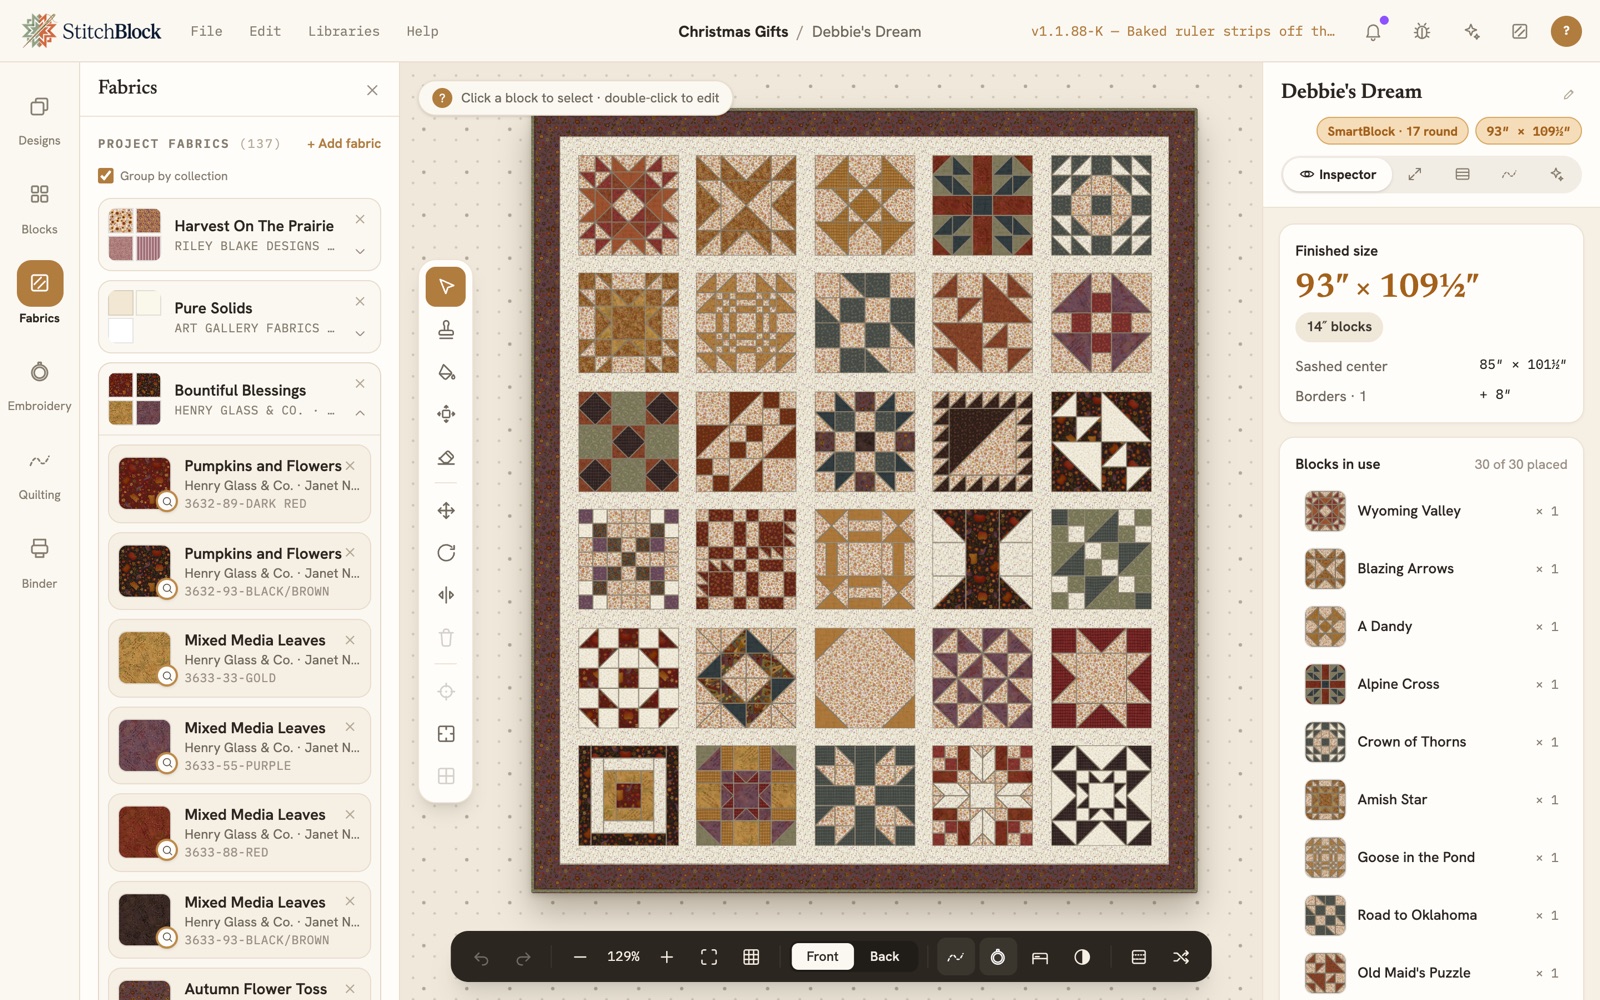This screenshot has width=1600, height=1000.
Task: Switch to the resize arrows tab
Action: (x=1415, y=174)
